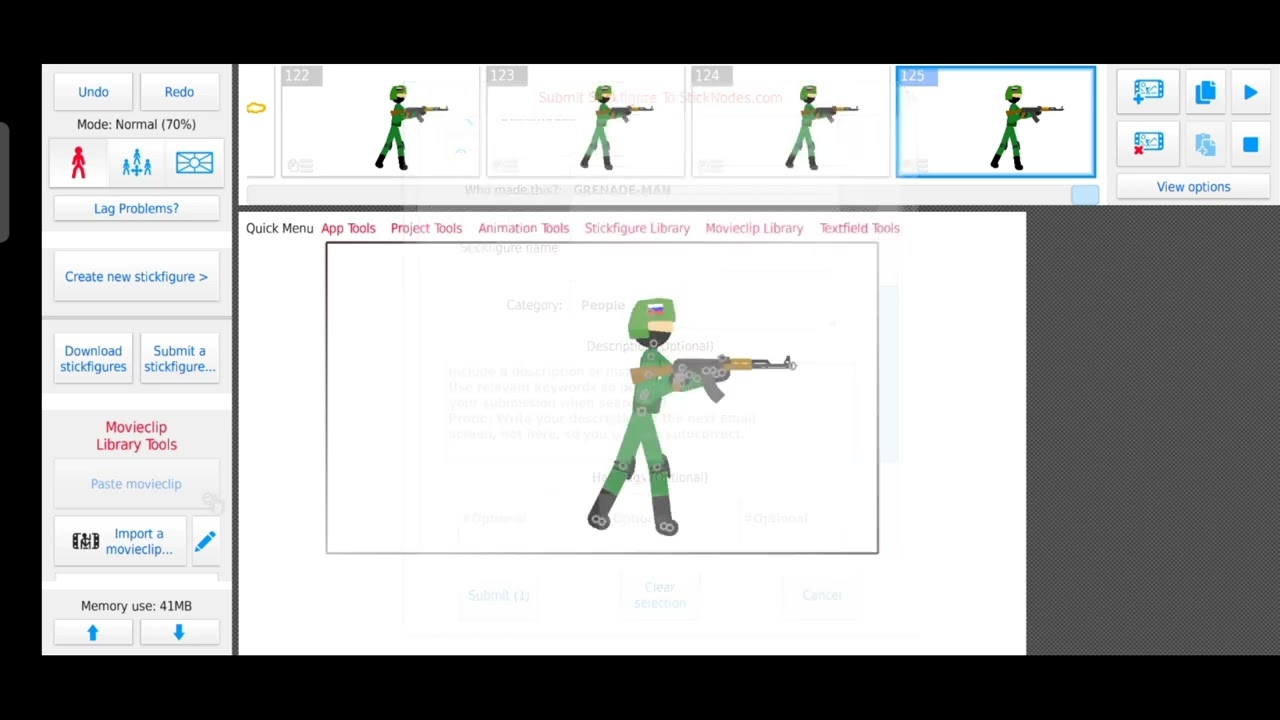Click the "Mode: Normal (70%)" text
Viewport: 1280px width, 720px height.
pyautogui.click(x=136, y=124)
